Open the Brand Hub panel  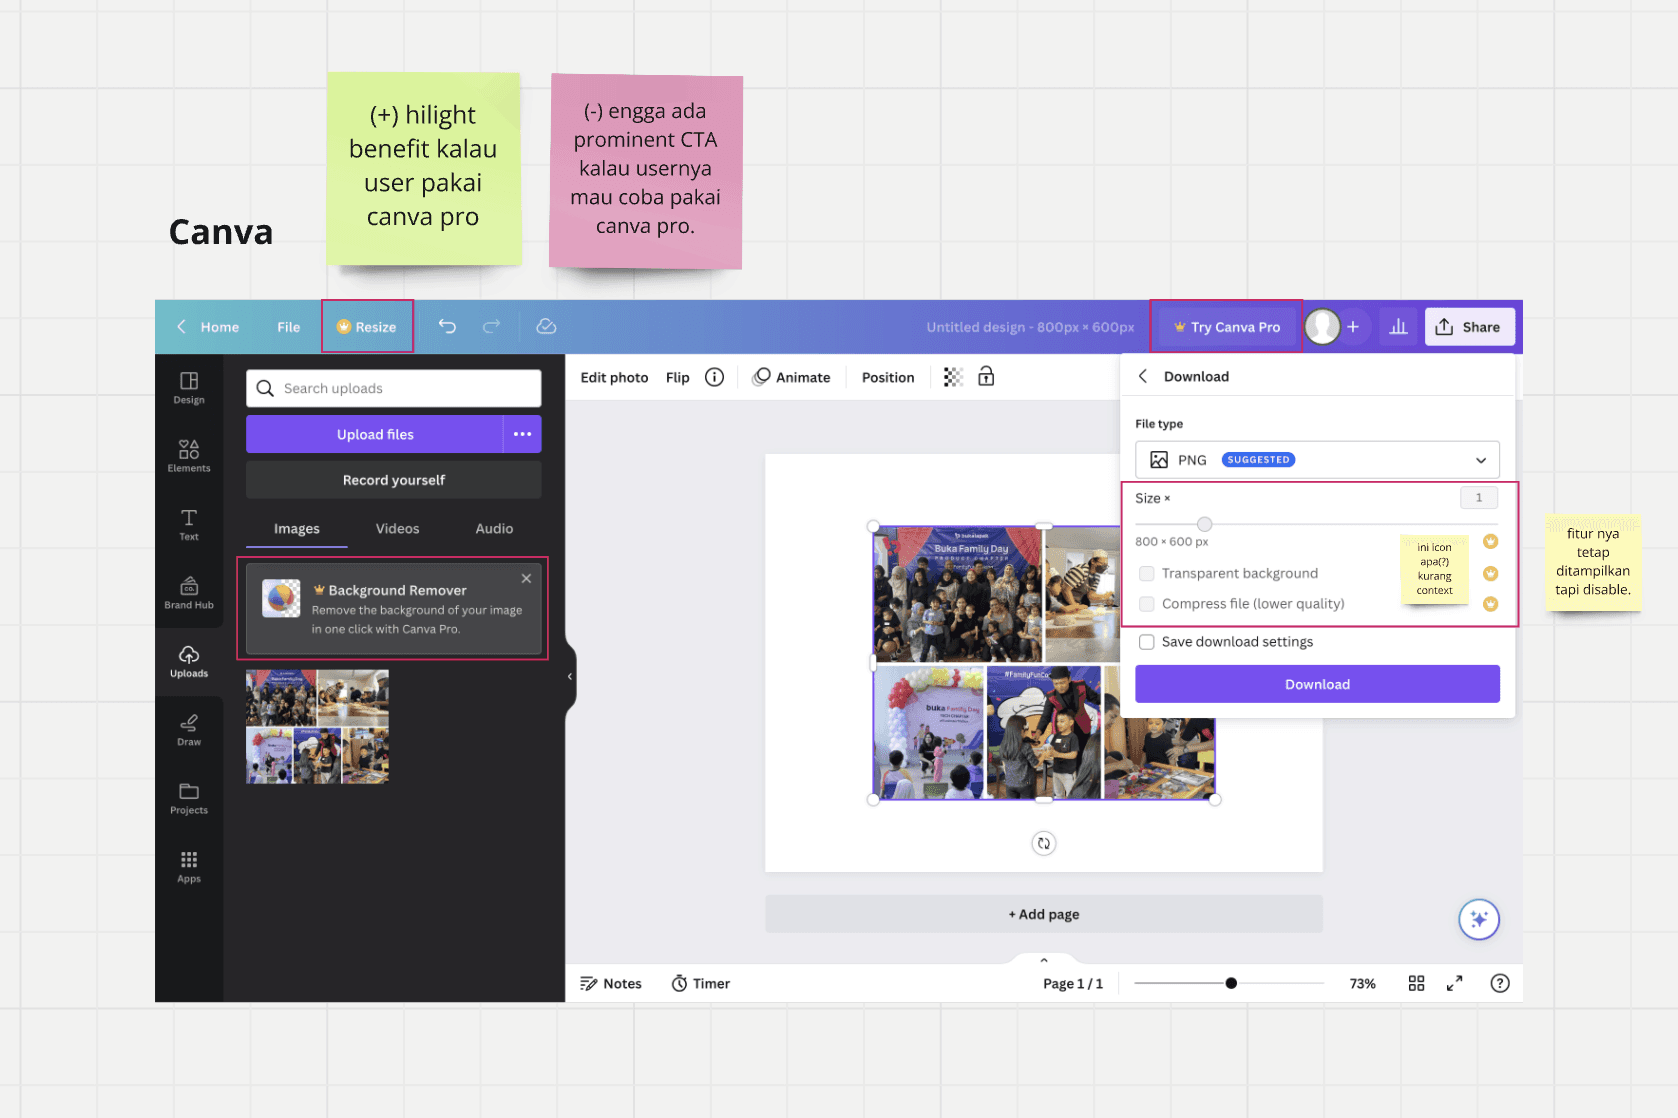pyautogui.click(x=189, y=593)
